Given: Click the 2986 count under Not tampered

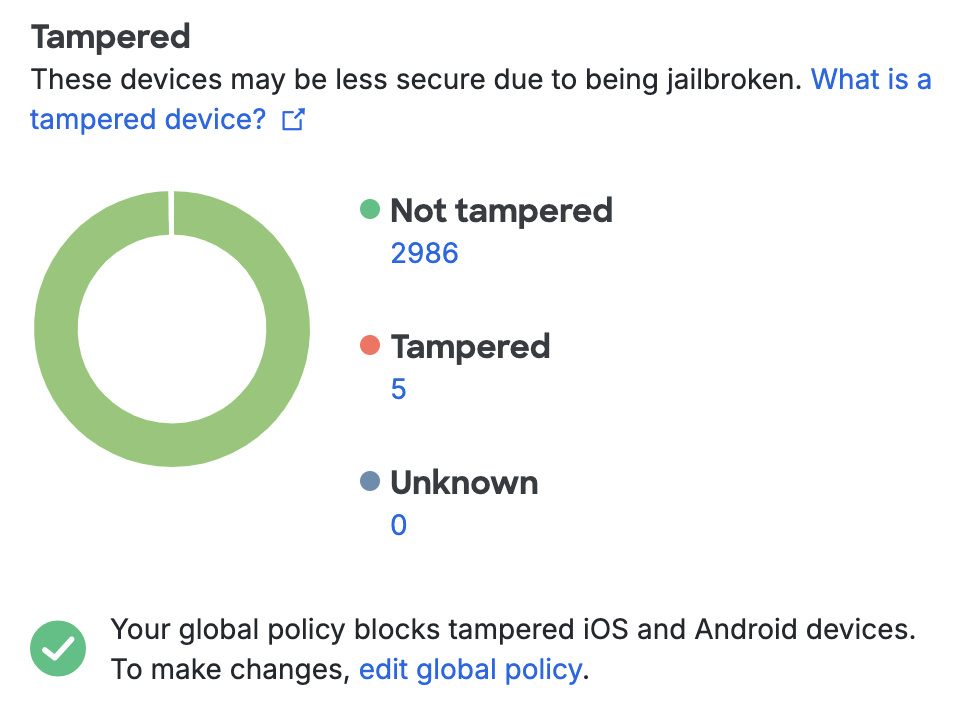Looking at the screenshot, I should coord(424,252).
